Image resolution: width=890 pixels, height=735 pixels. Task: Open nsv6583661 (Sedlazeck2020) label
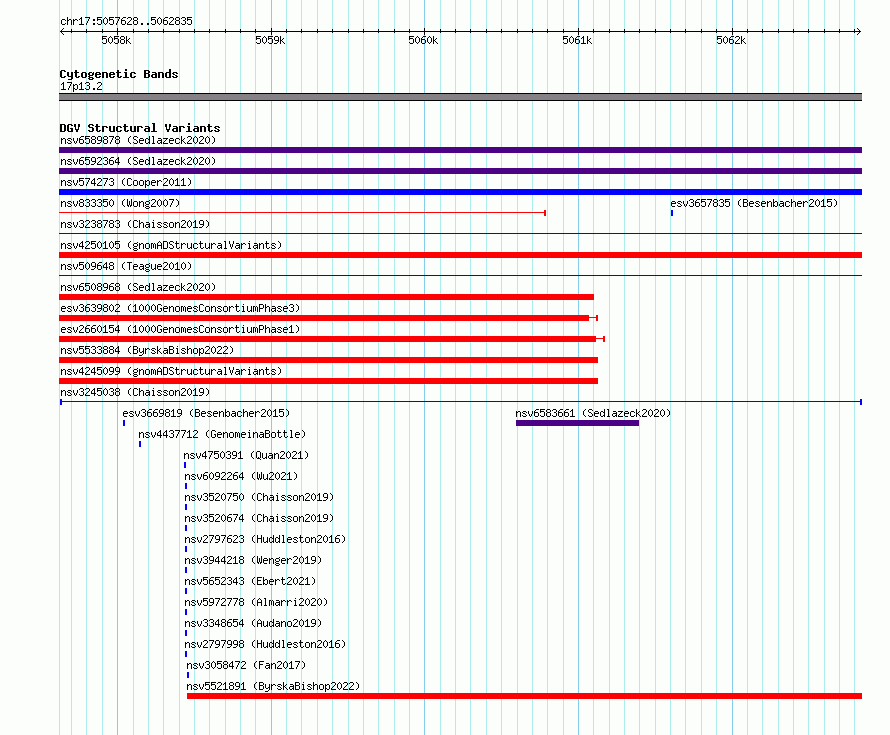coord(593,413)
